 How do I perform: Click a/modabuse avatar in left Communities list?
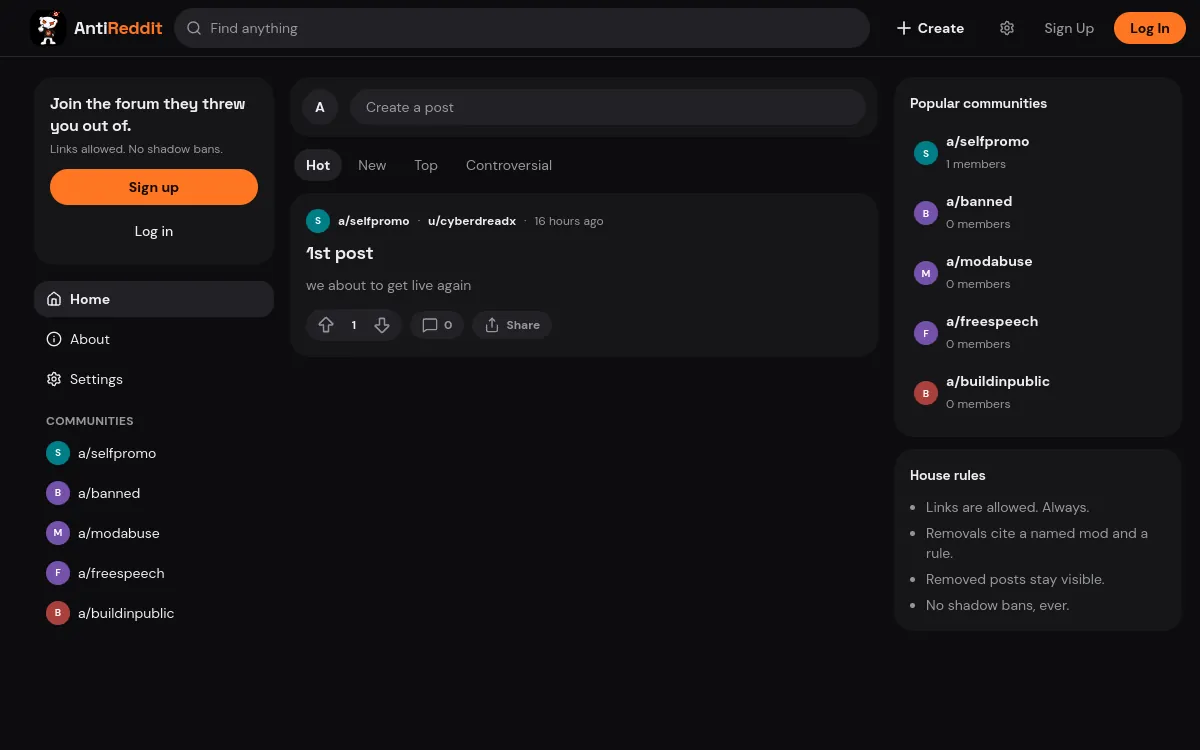(x=58, y=533)
